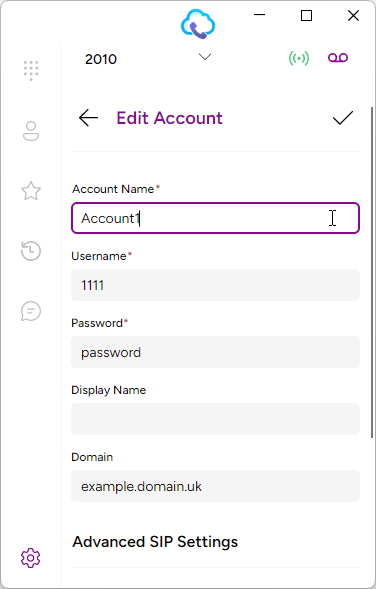Click the Domain label text
This screenshot has width=376, height=589.
pos(92,457)
